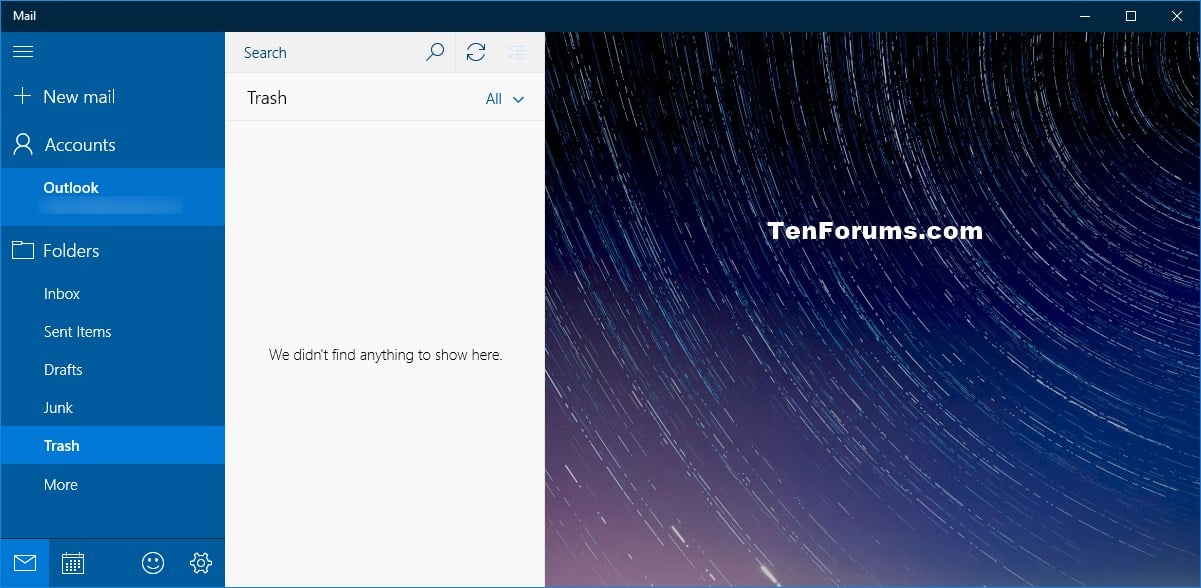Click the 'We didn't find anything' message

pos(385,354)
